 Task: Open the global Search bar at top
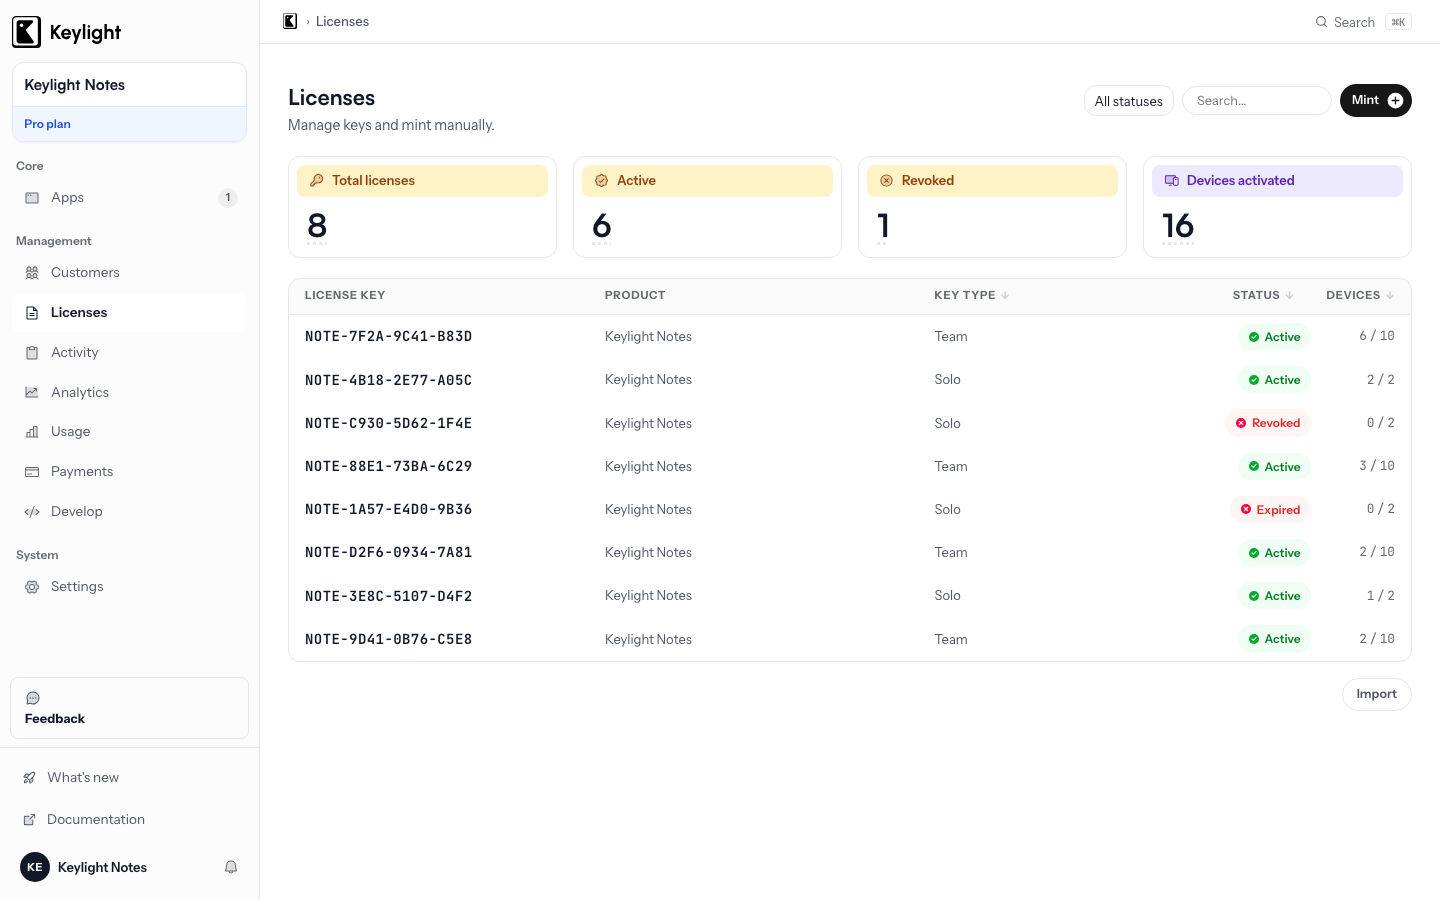pyautogui.click(x=1362, y=22)
